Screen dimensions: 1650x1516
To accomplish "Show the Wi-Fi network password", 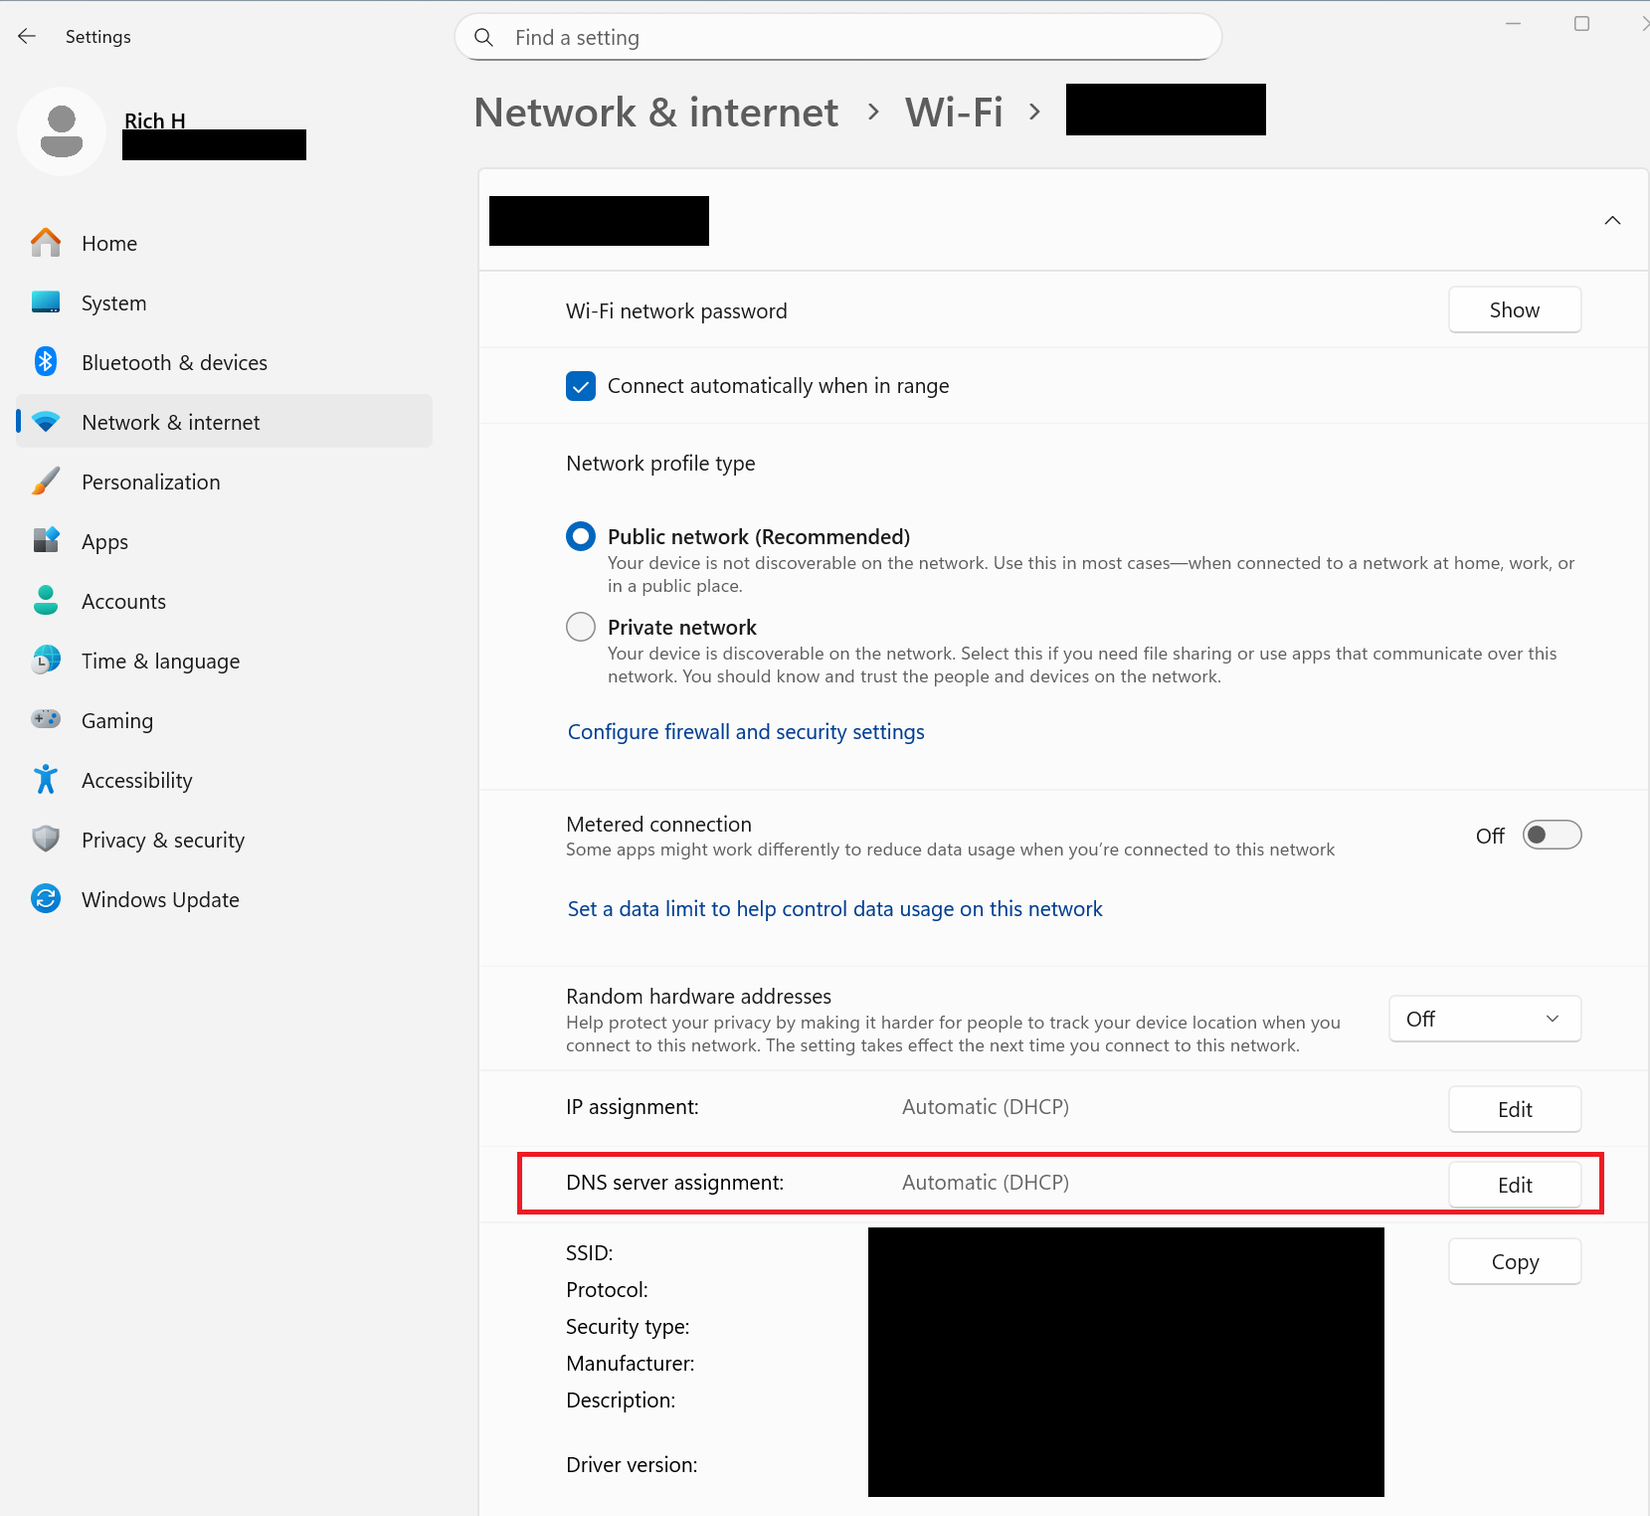I will [1514, 310].
